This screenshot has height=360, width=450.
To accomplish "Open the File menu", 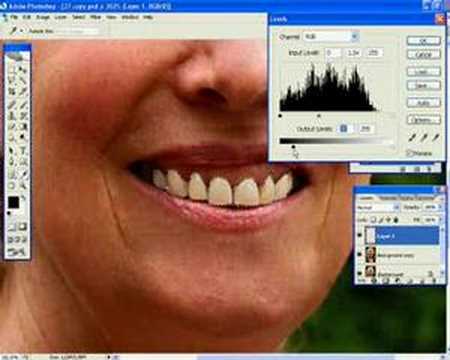I will 14,17.
